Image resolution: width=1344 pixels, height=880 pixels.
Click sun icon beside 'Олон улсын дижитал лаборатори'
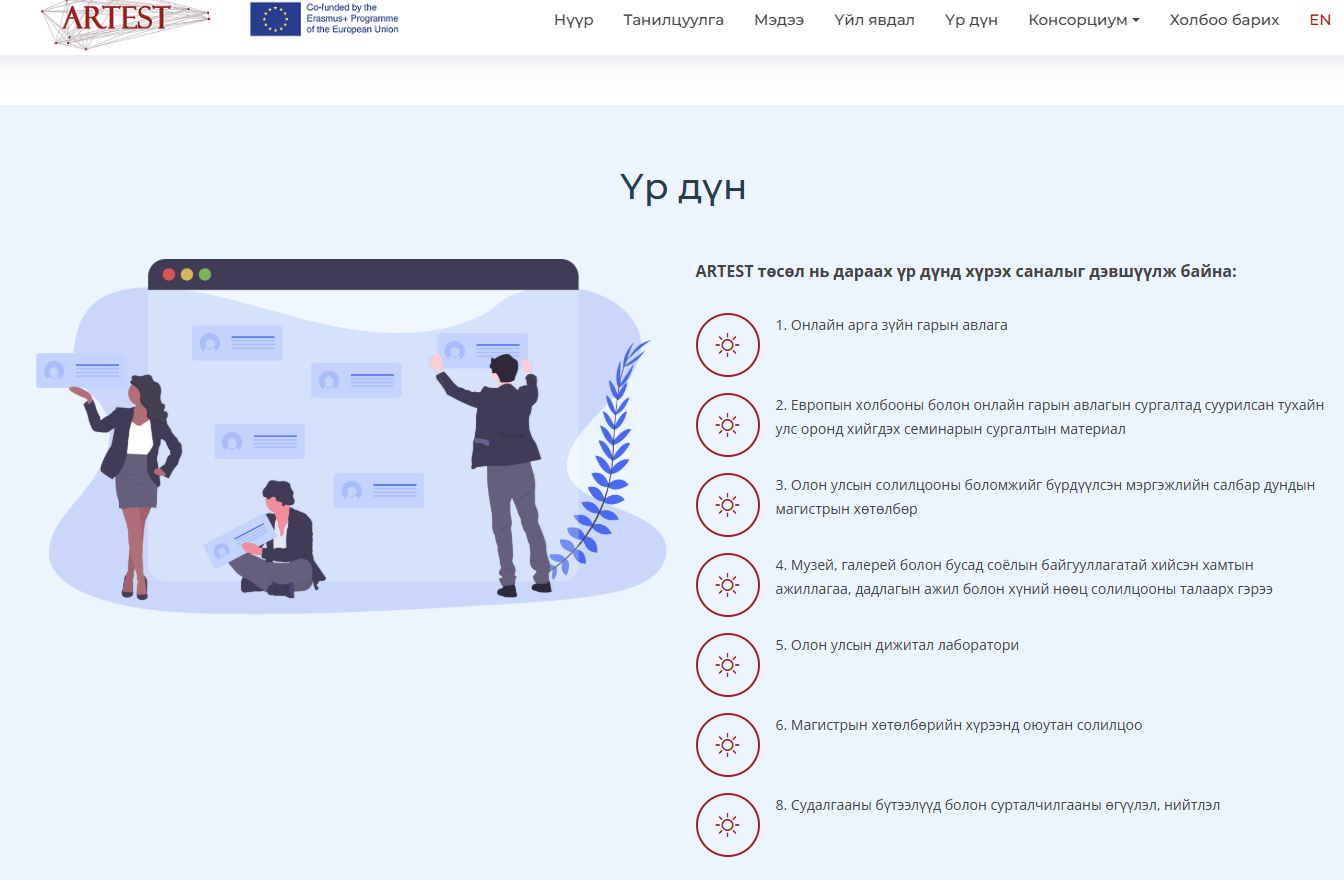pos(728,665)
